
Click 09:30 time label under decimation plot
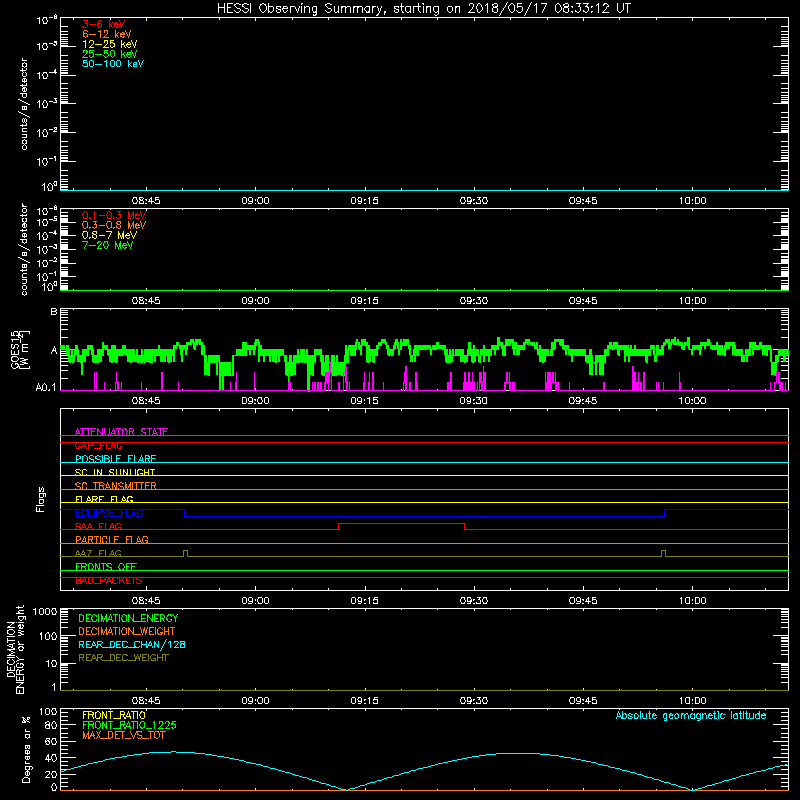pyautogui.click(x=473, y=701)
